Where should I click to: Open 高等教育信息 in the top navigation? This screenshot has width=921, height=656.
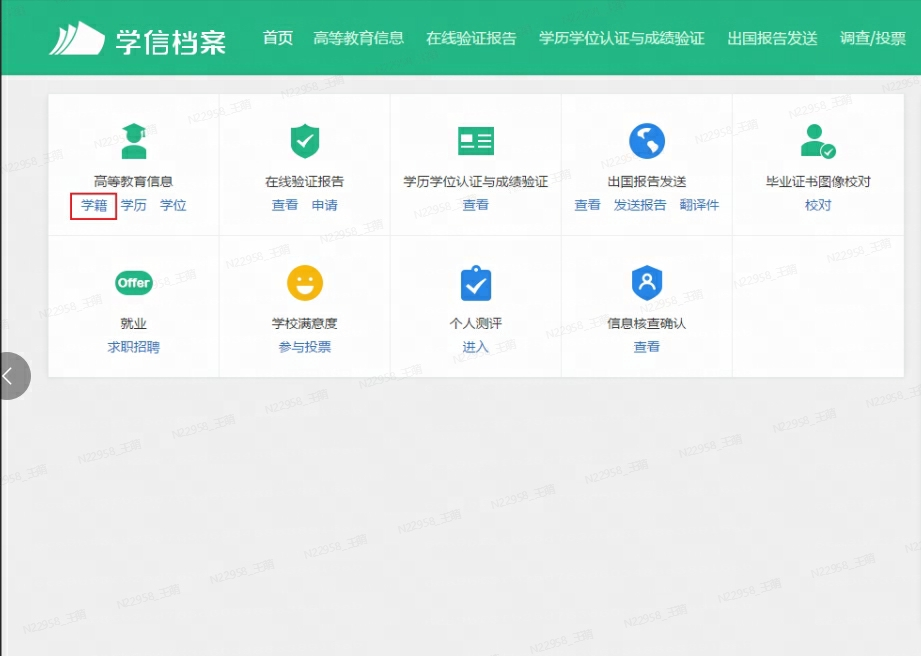(358, 38)
